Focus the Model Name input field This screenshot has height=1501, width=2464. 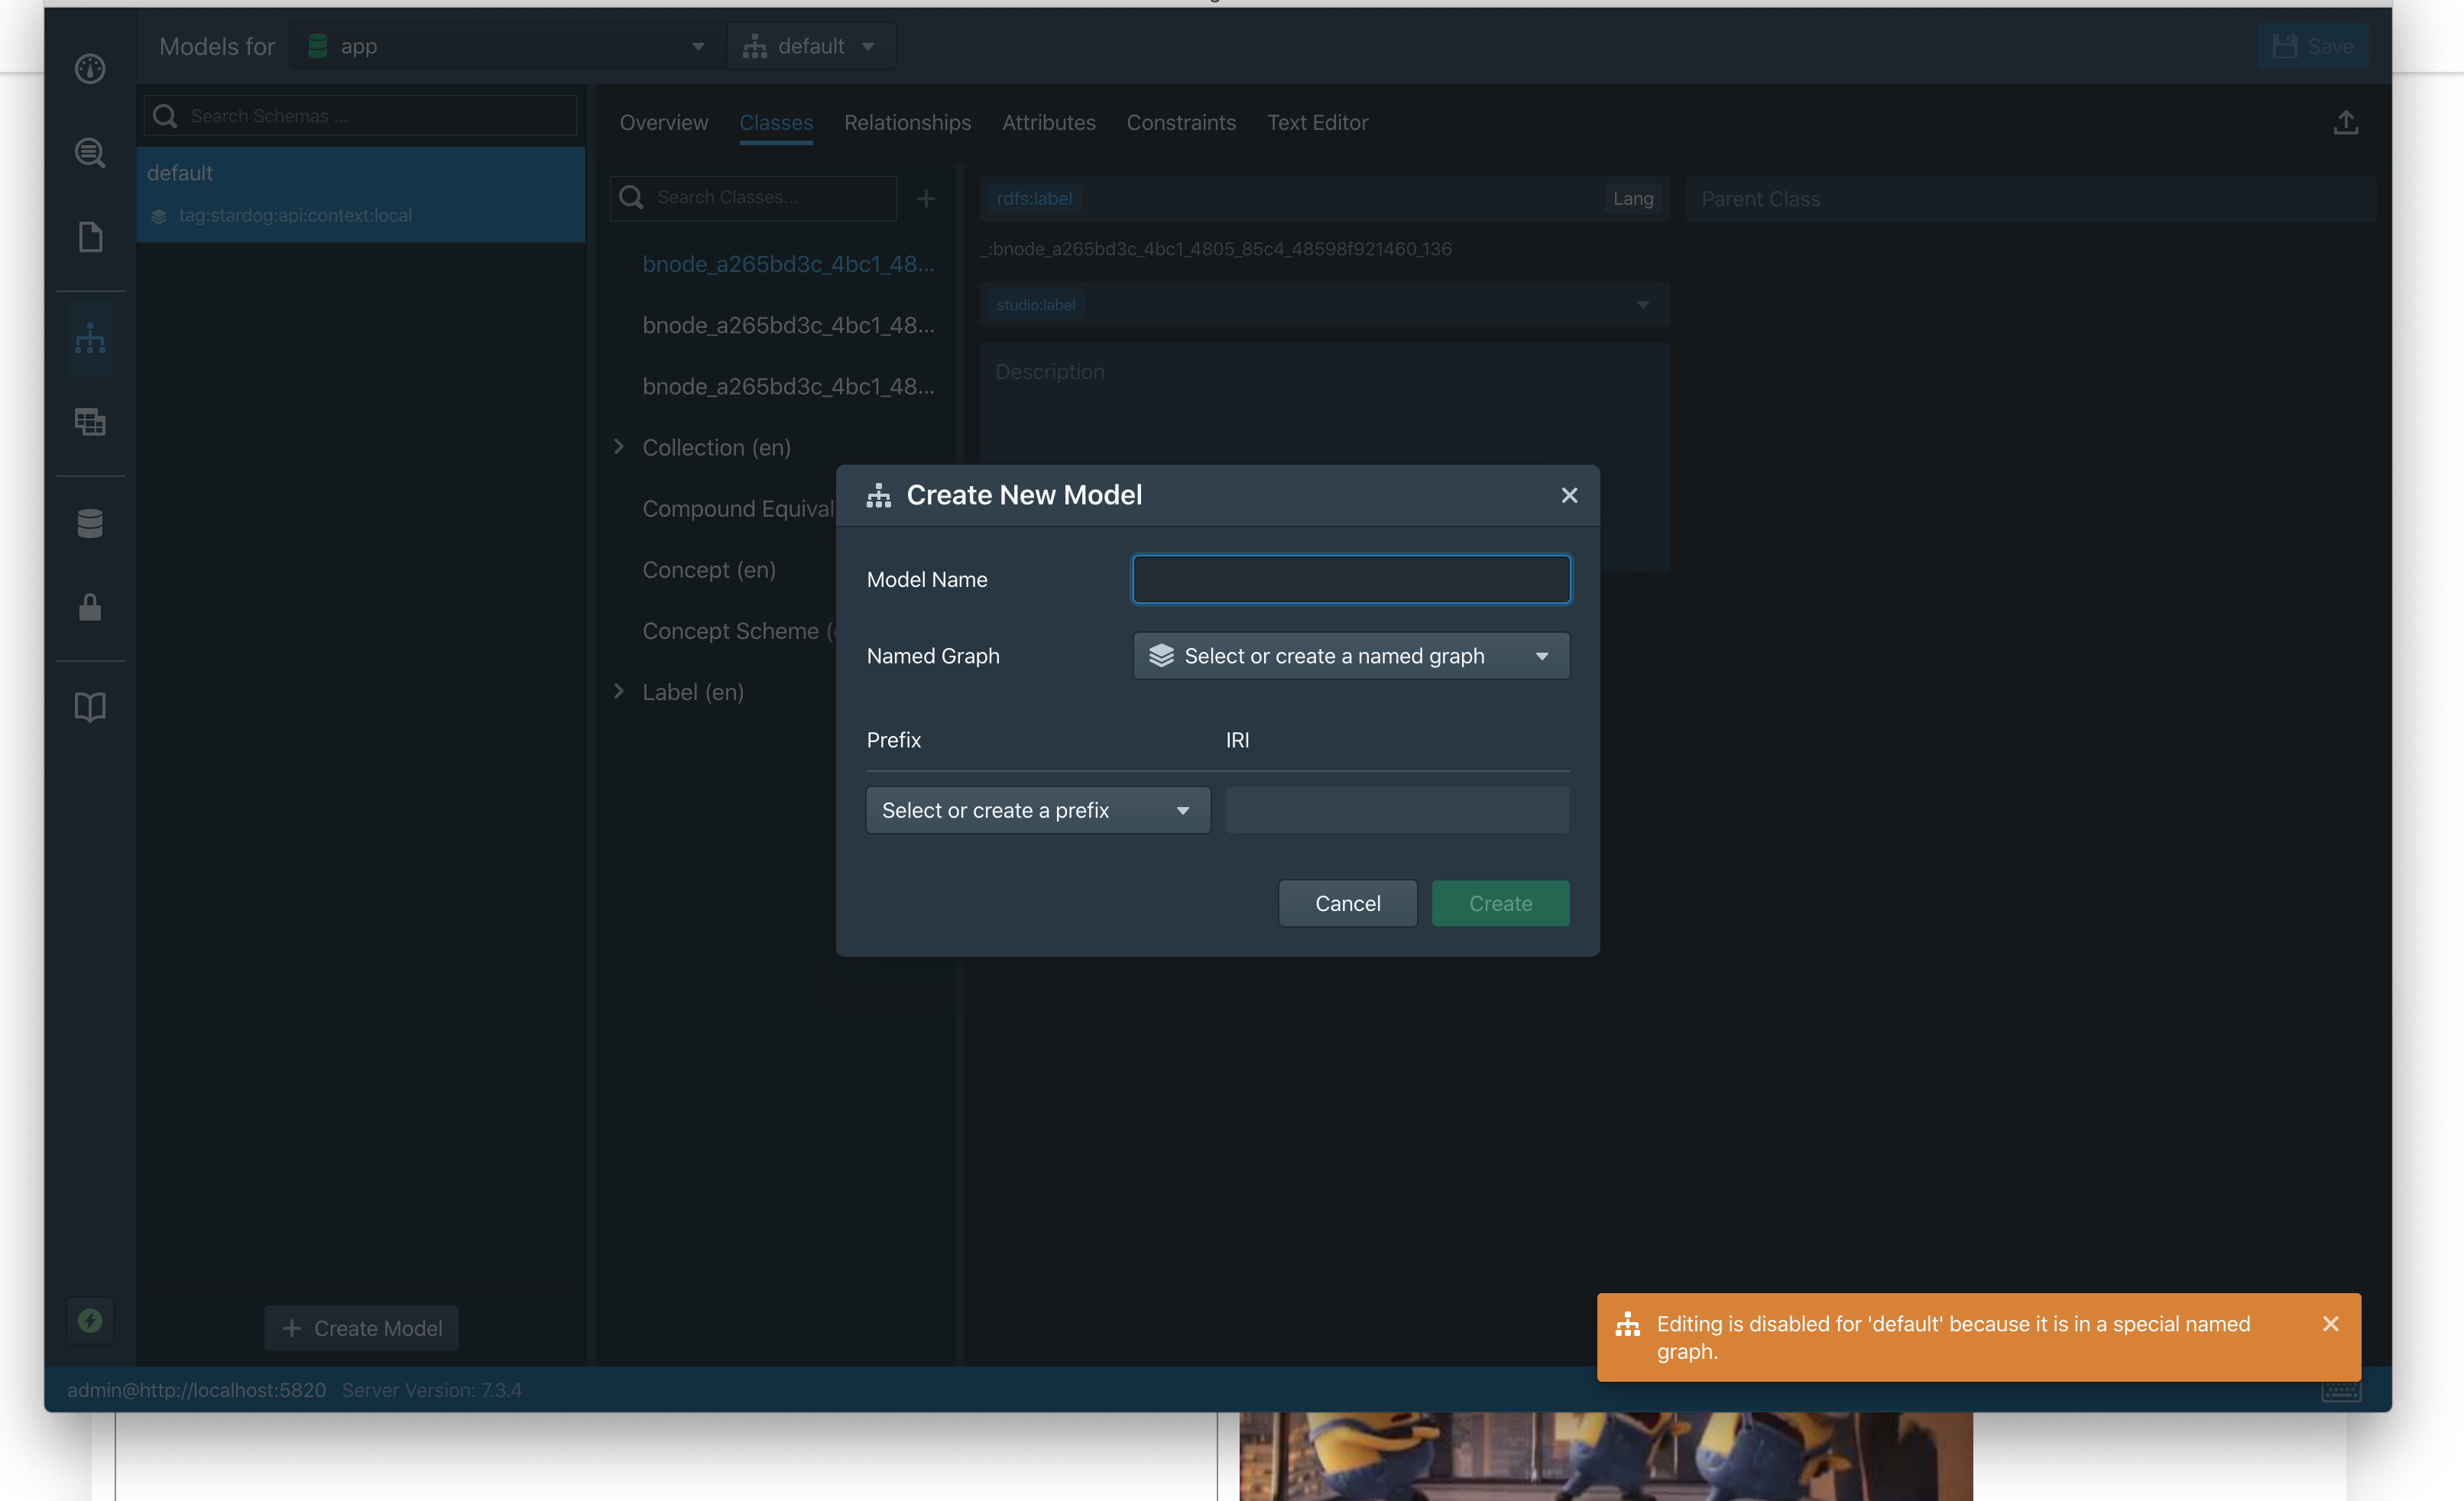(1350, 580)
